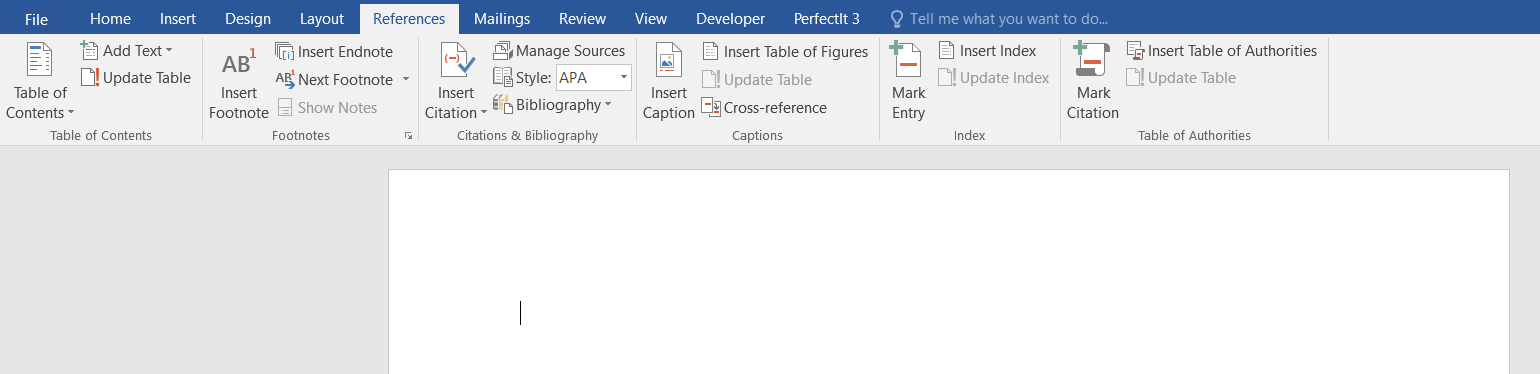The height and width of the screenshot is (374, 1540).
Task: Click Update Table in Captions group
Action: pyautogui.click(x=757, y=80)
